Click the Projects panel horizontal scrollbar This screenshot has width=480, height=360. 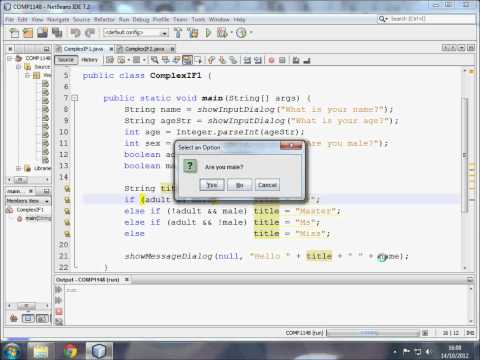[x=28, y=180]
